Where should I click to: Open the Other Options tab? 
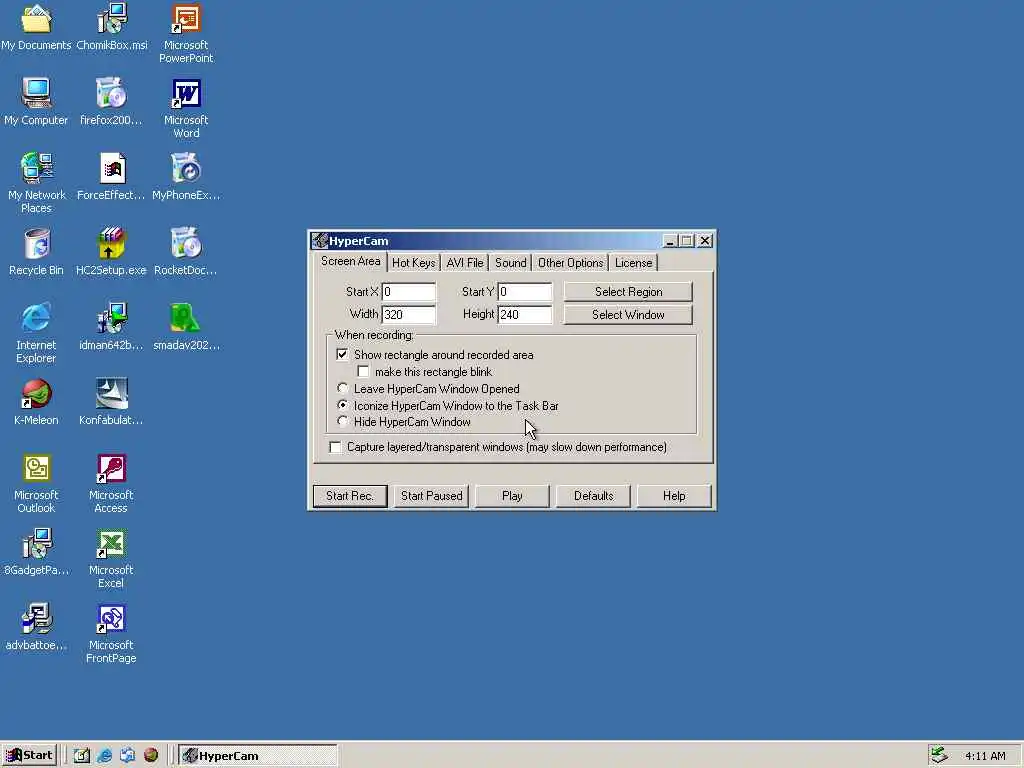pyautogui.click(x=570, y=263)
